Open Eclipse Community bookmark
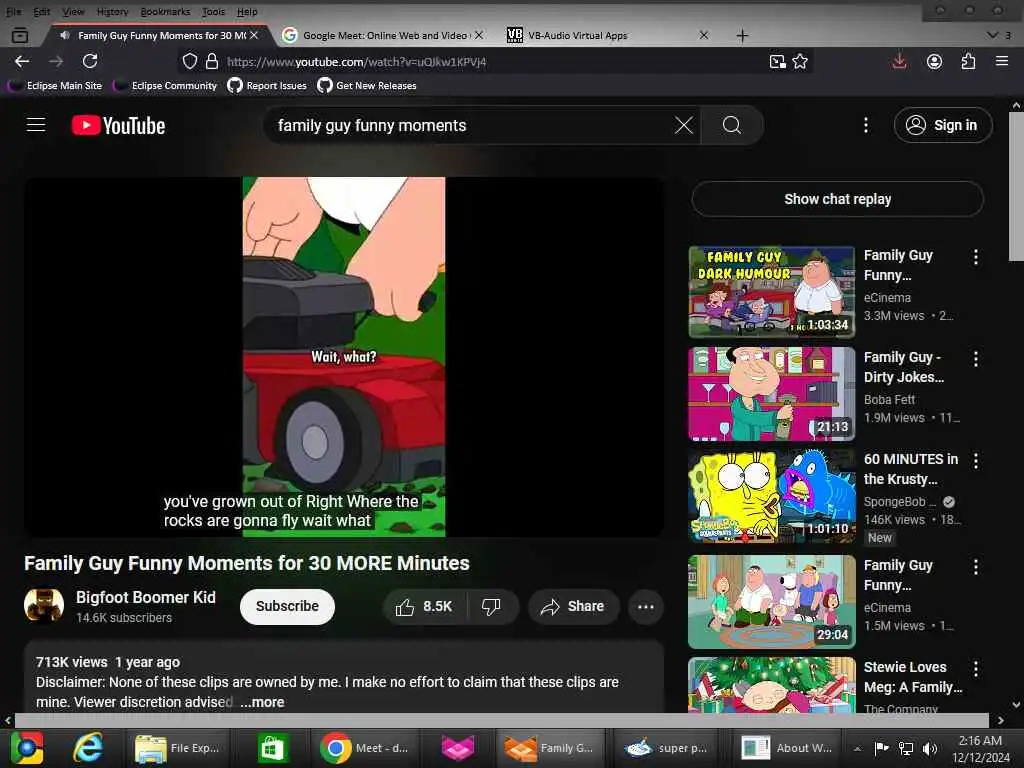This screenshot has height=768, width=1024. [x=165, y=86]
